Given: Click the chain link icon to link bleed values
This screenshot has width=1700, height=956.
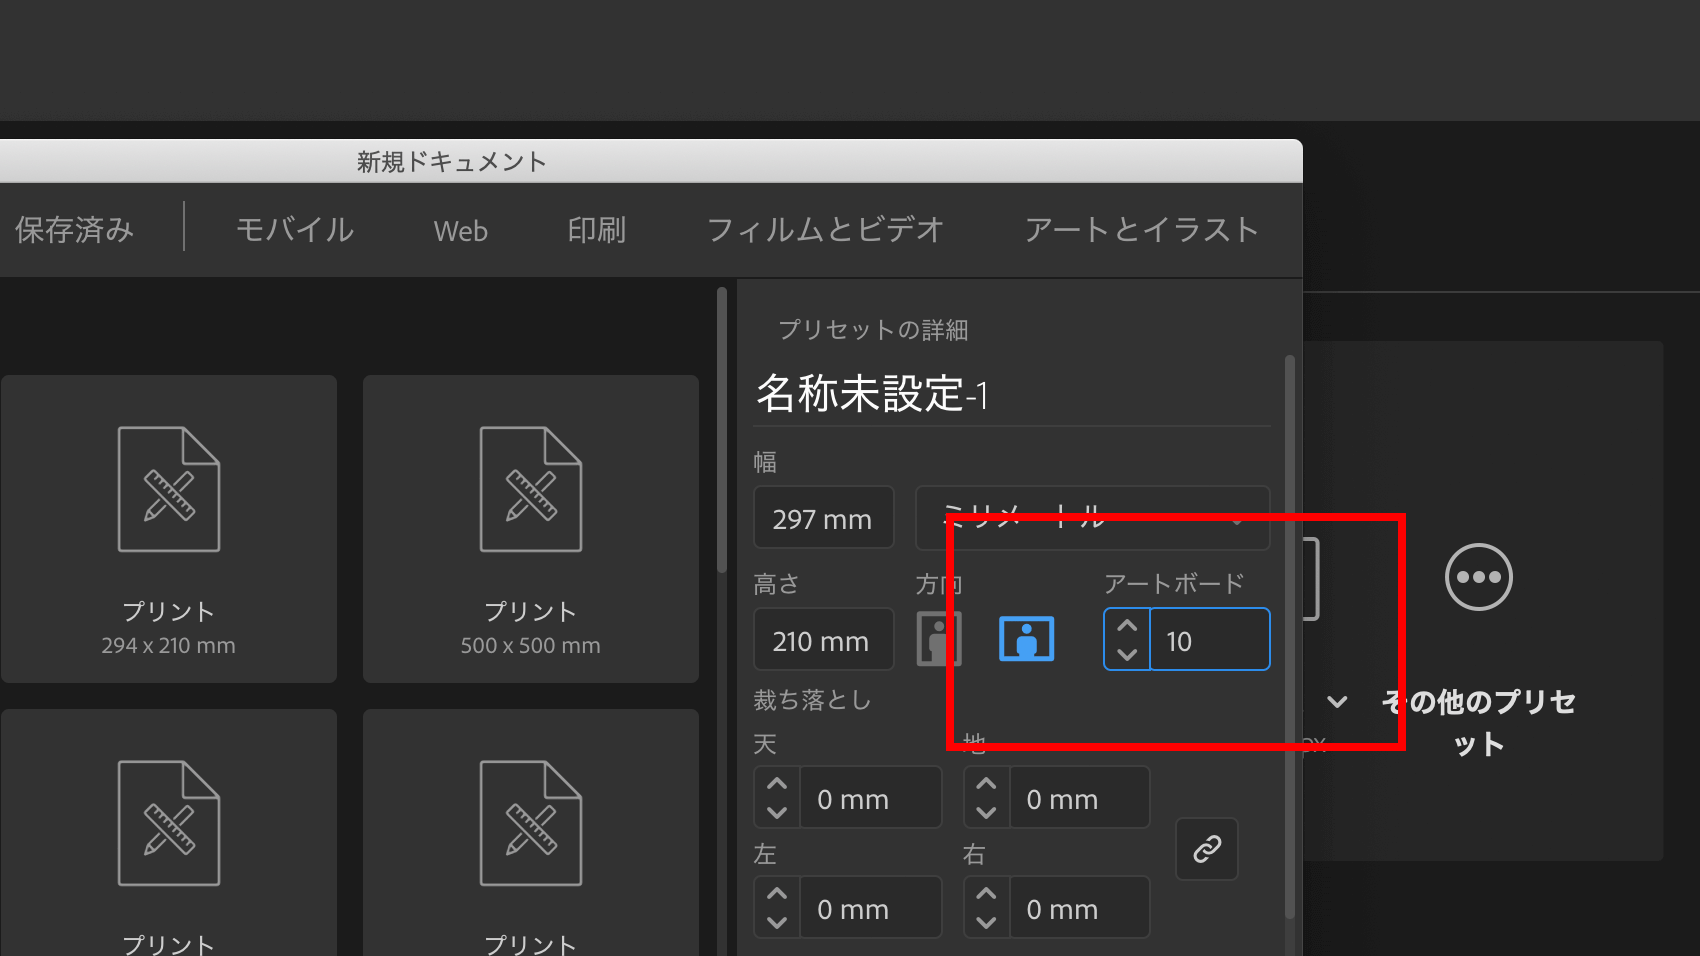Looking at the screenshot, I should pos(1206,849).
